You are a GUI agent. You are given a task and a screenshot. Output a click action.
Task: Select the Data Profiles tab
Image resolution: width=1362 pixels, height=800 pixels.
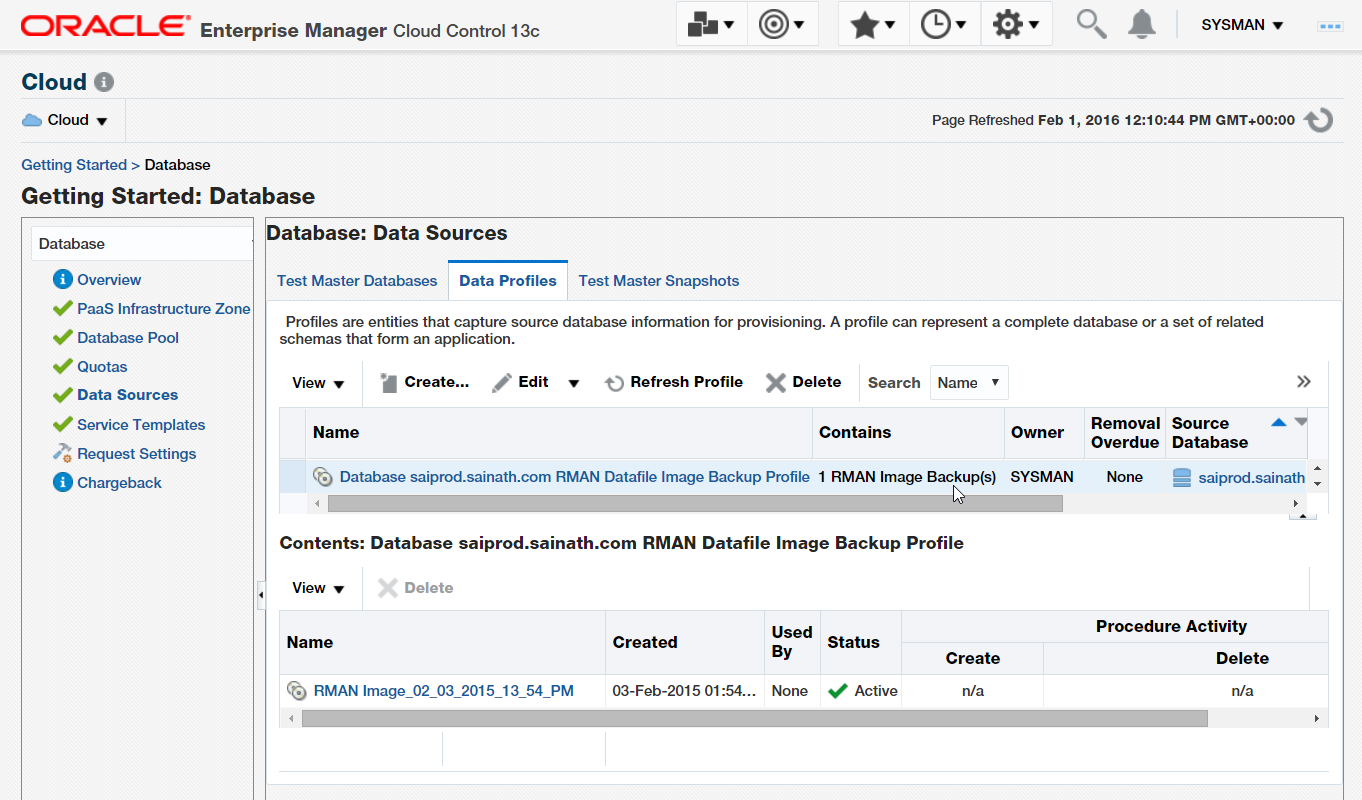(x=508, y=281)
